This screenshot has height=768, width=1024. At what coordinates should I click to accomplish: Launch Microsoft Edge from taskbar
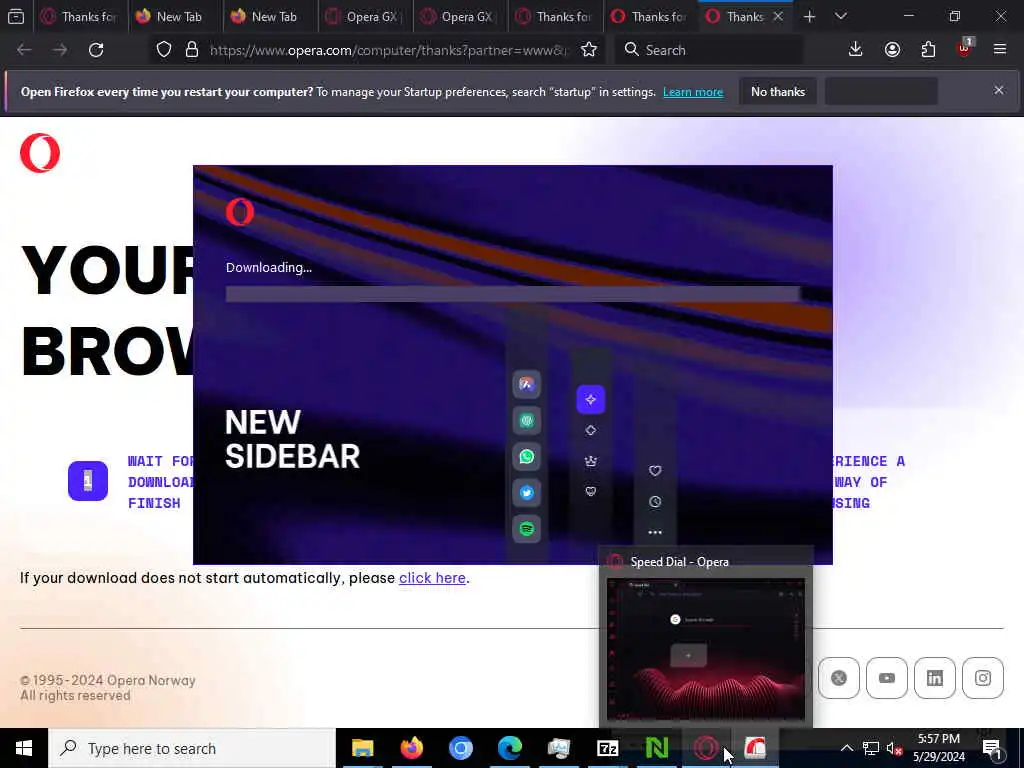pos(509,748)
